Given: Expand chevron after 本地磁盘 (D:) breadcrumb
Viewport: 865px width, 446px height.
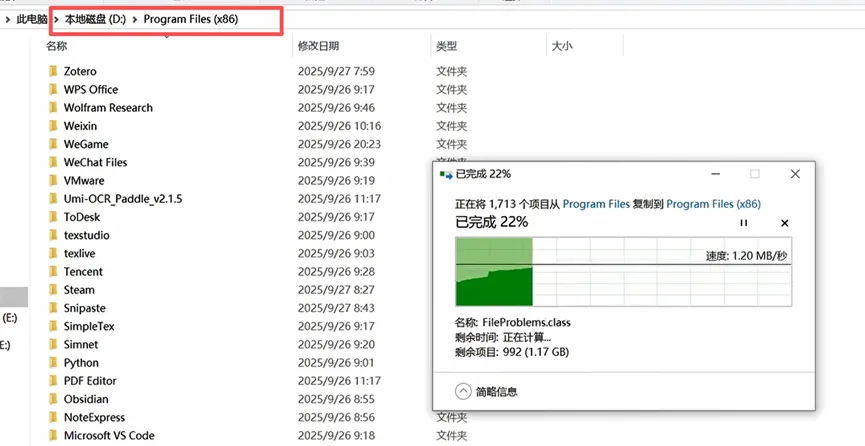Looking at the screenshot, I should pos(135,20).
